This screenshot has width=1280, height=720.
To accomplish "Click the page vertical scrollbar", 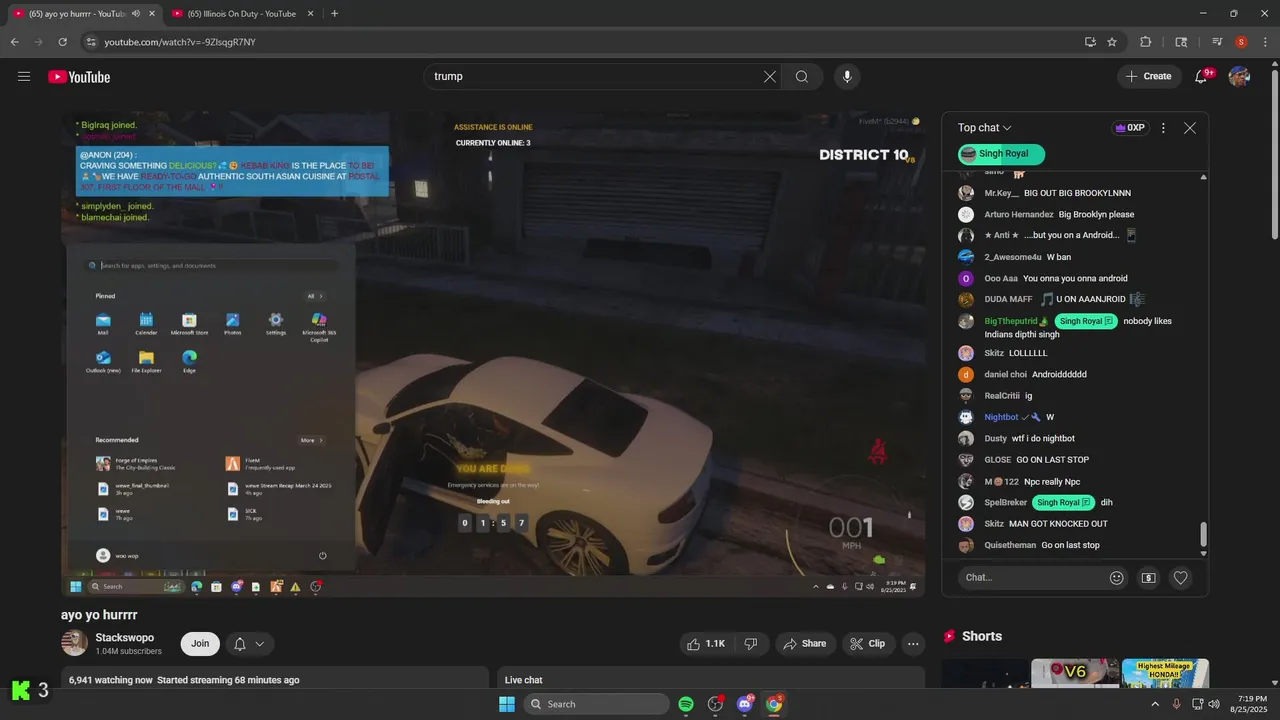I will pyautogui.click(x=1274, y=152).
